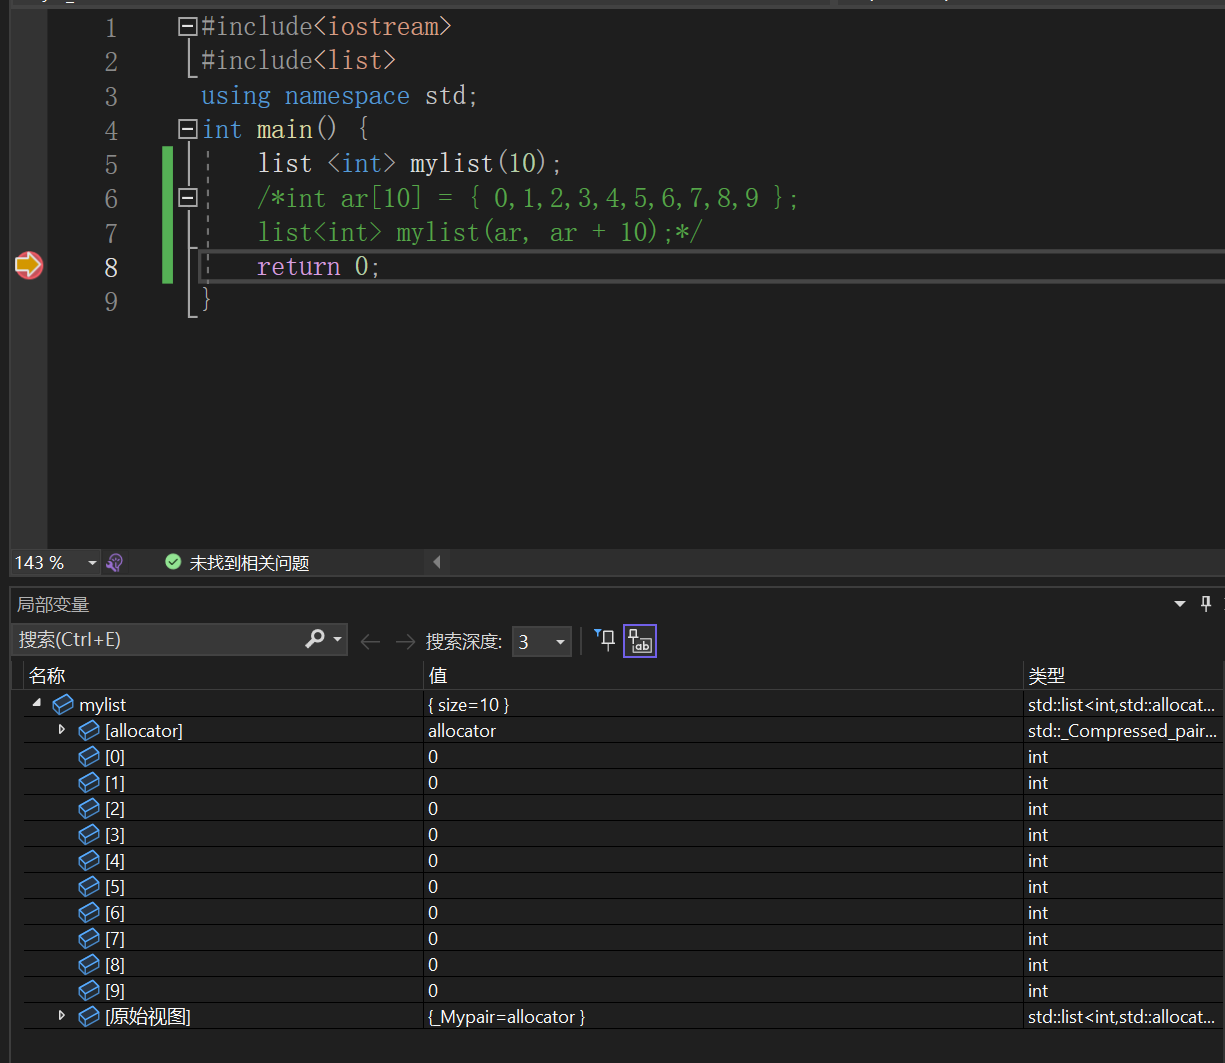Toggle auto-hide pin of 局部变量 panel

[x=1206, y=604]
